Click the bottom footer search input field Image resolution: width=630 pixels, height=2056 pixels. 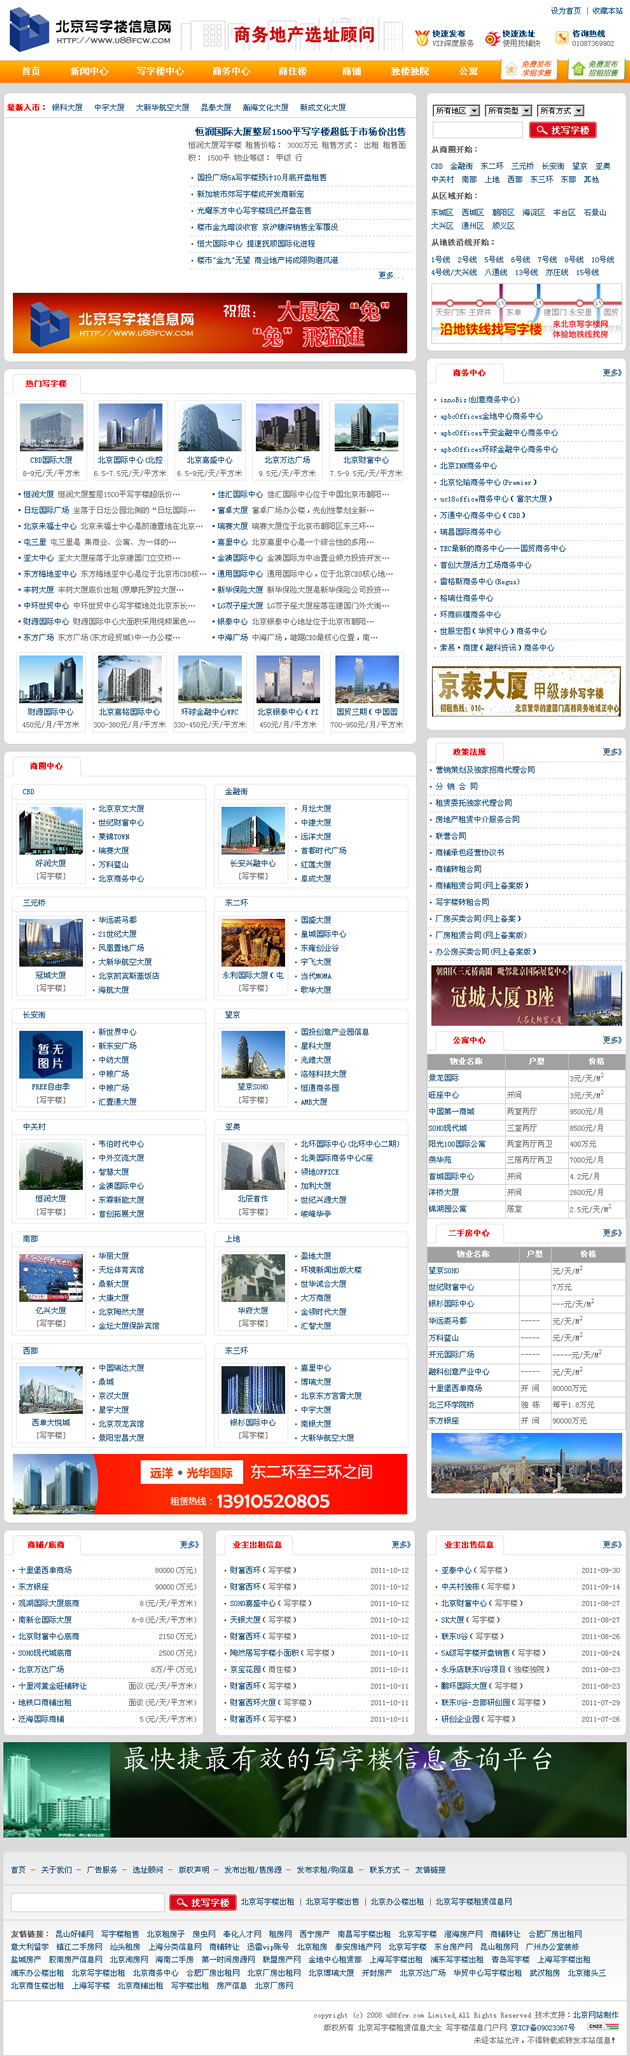88,1902
